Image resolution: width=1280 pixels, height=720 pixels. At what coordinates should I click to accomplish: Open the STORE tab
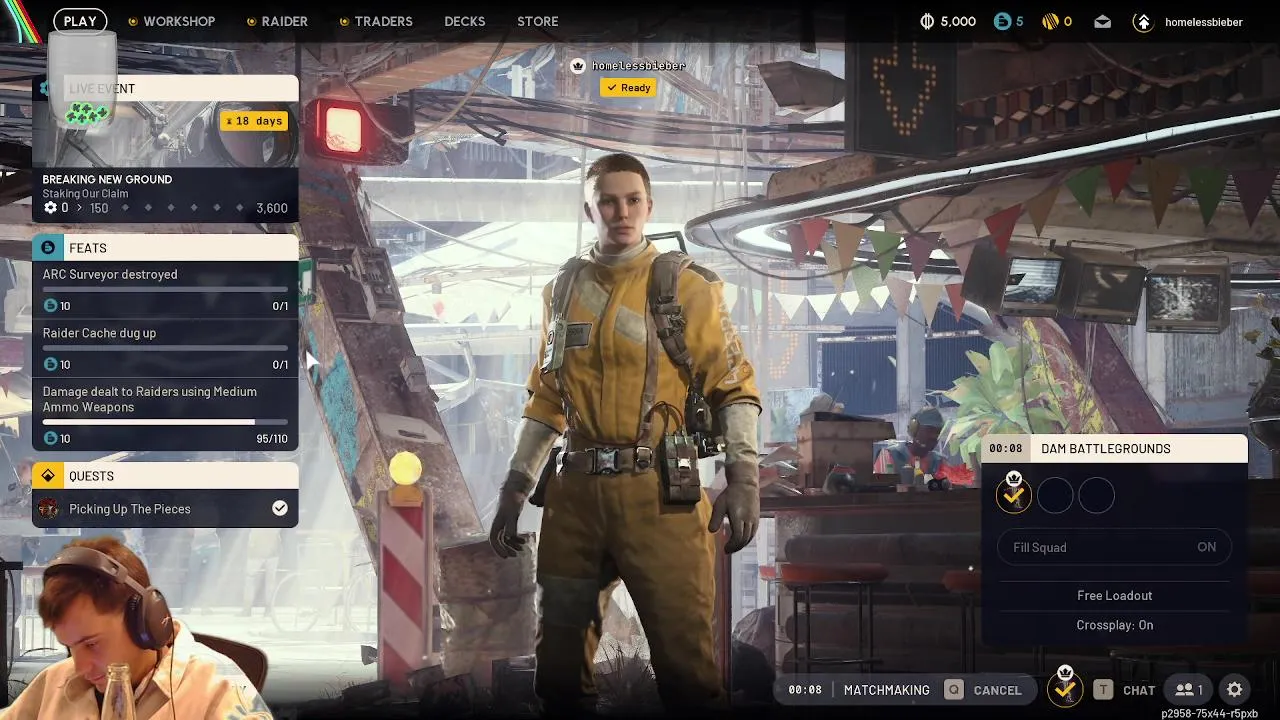click(538, 21)
